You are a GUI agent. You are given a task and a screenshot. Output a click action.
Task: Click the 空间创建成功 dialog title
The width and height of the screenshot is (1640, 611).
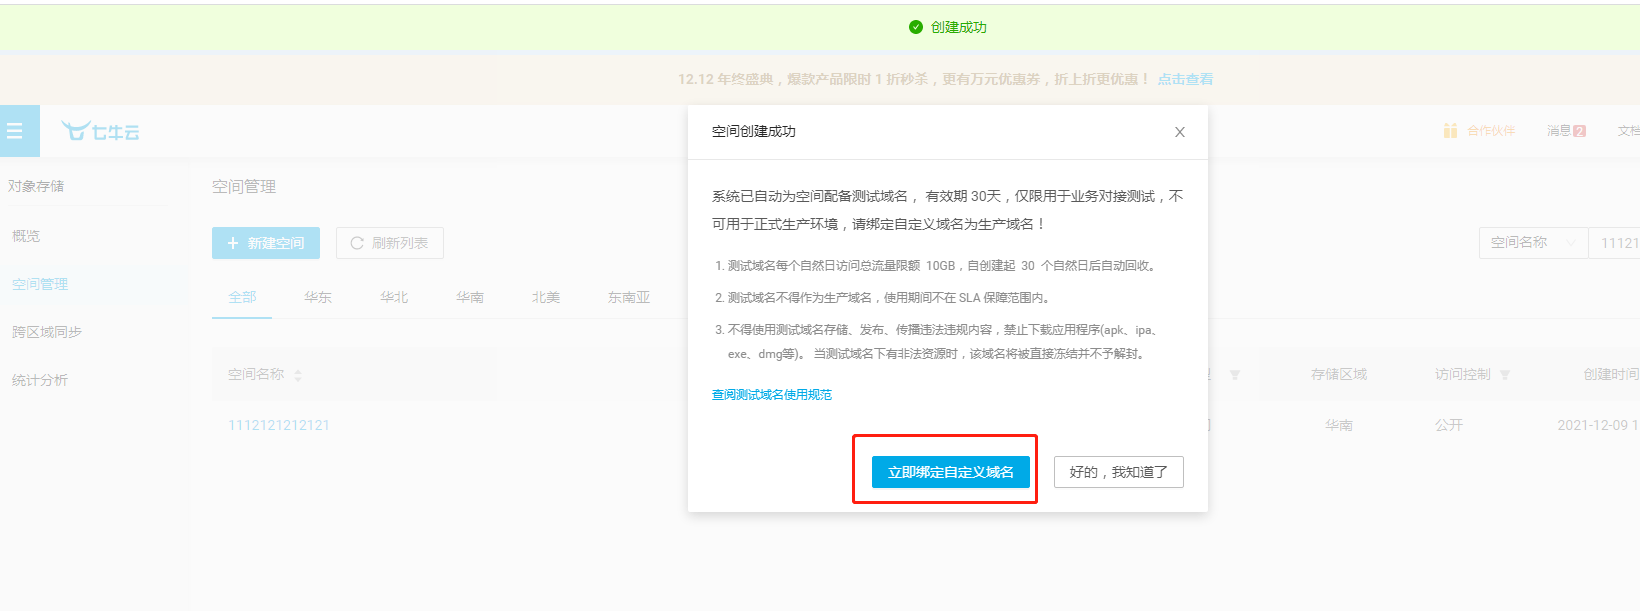tap(754, 131)
